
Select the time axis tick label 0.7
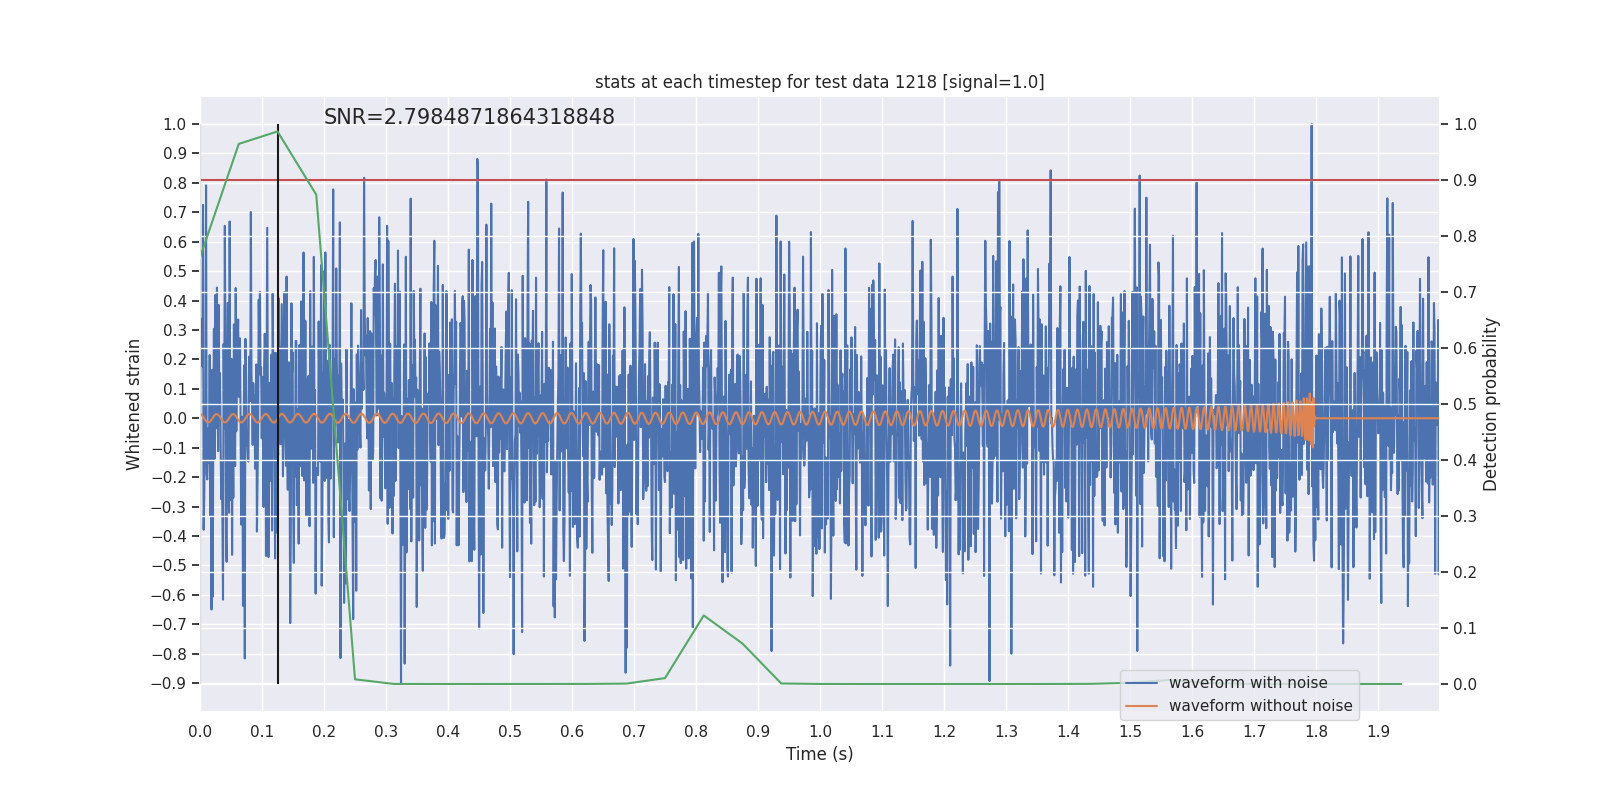tap(634, 732)
